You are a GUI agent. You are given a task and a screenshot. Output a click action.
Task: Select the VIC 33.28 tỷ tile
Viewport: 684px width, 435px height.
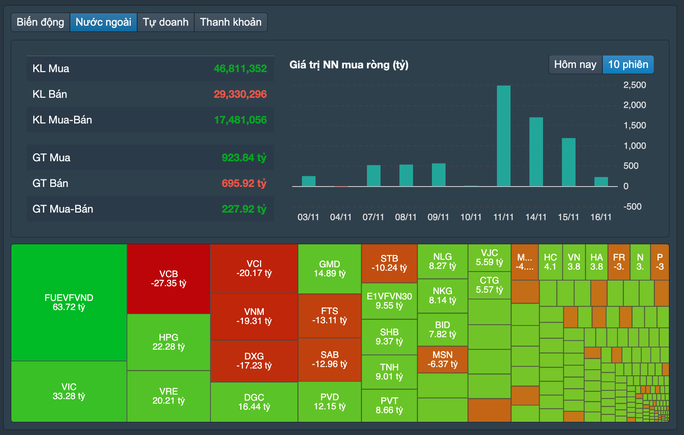[68, 391]
